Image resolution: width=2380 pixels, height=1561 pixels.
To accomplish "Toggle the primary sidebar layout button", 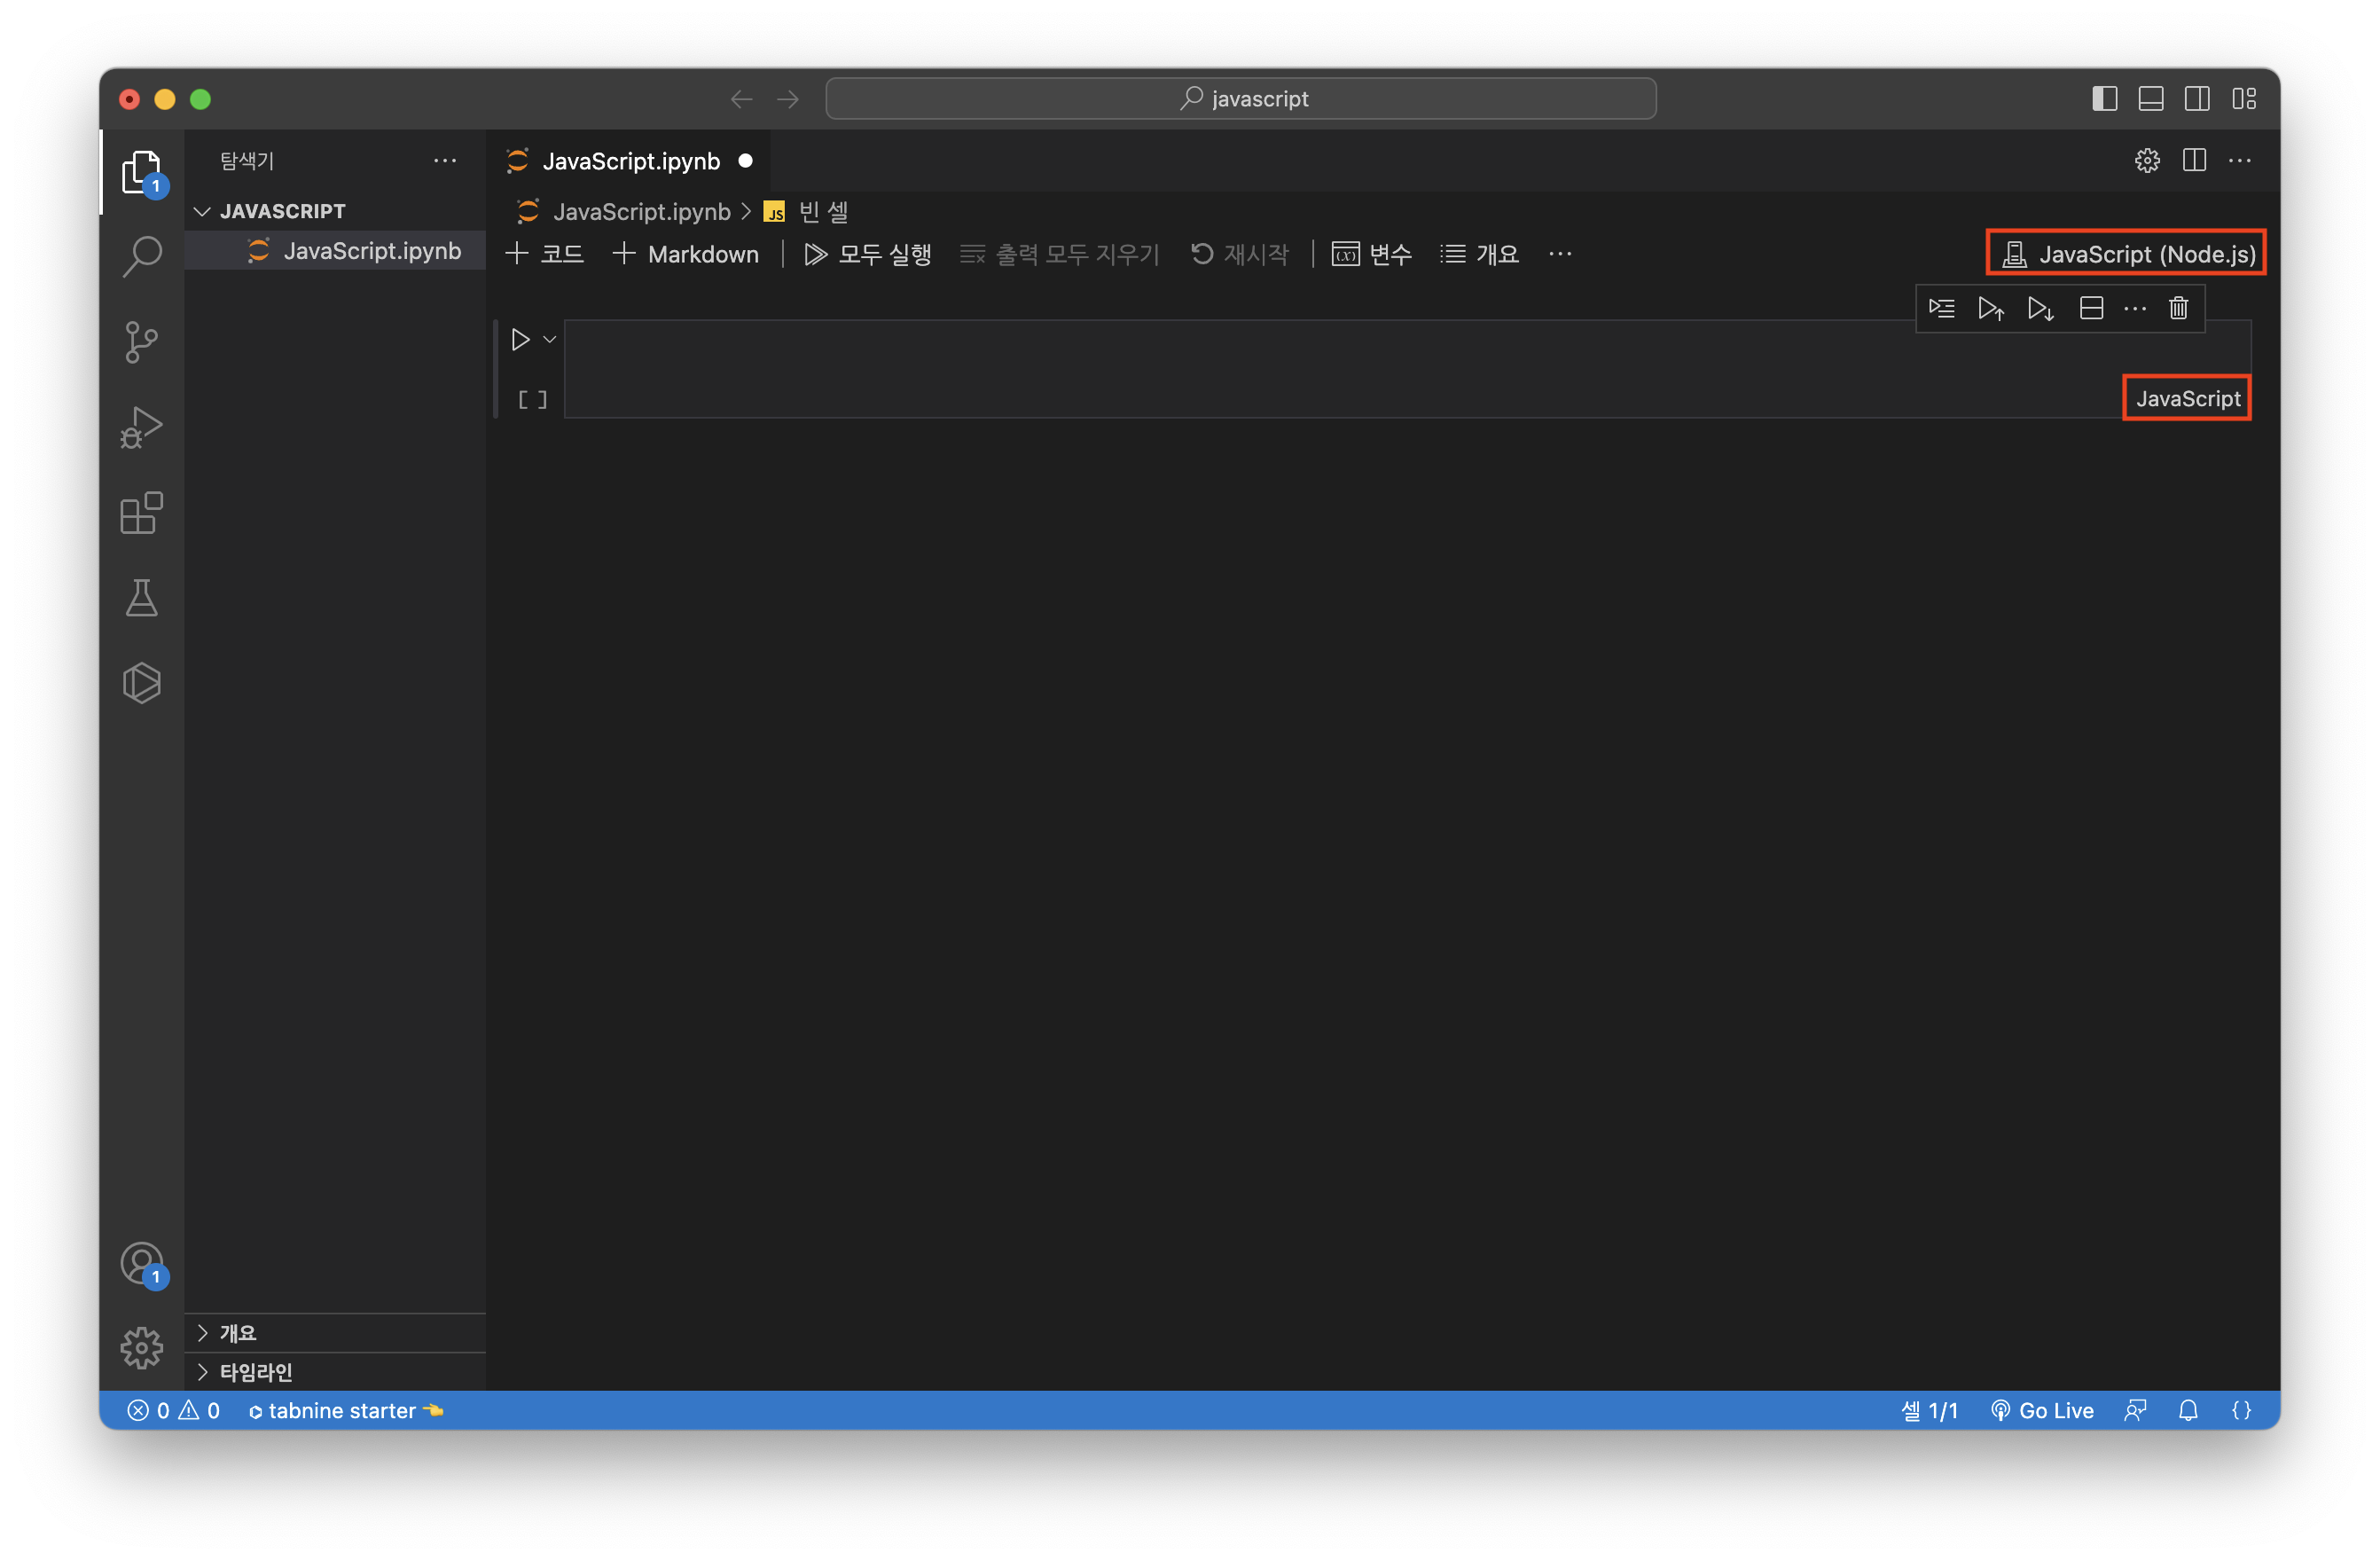I will pyautogui.click(x=2104, y=98).
